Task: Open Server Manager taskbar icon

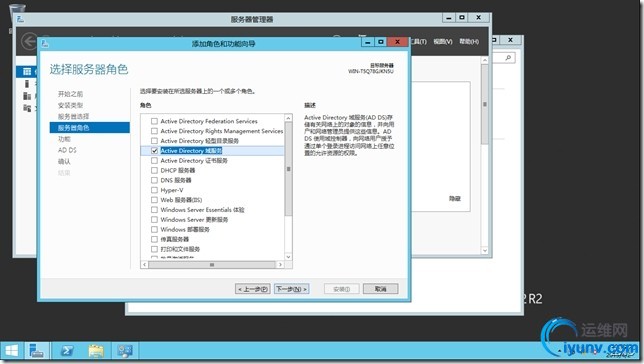Action: tap(37, 351)
